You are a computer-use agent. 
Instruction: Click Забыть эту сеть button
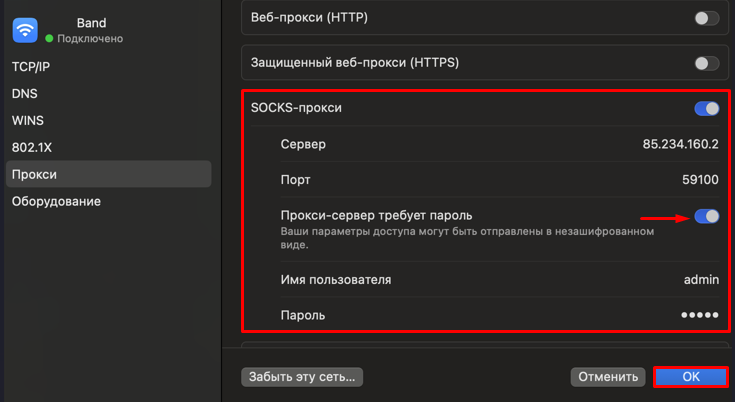(x=302, y=377)
